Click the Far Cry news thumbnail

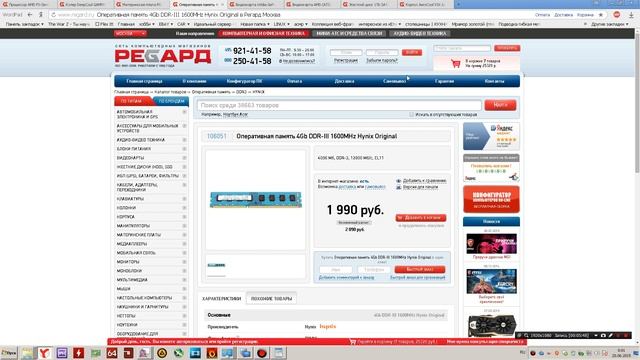coord(491,281)
